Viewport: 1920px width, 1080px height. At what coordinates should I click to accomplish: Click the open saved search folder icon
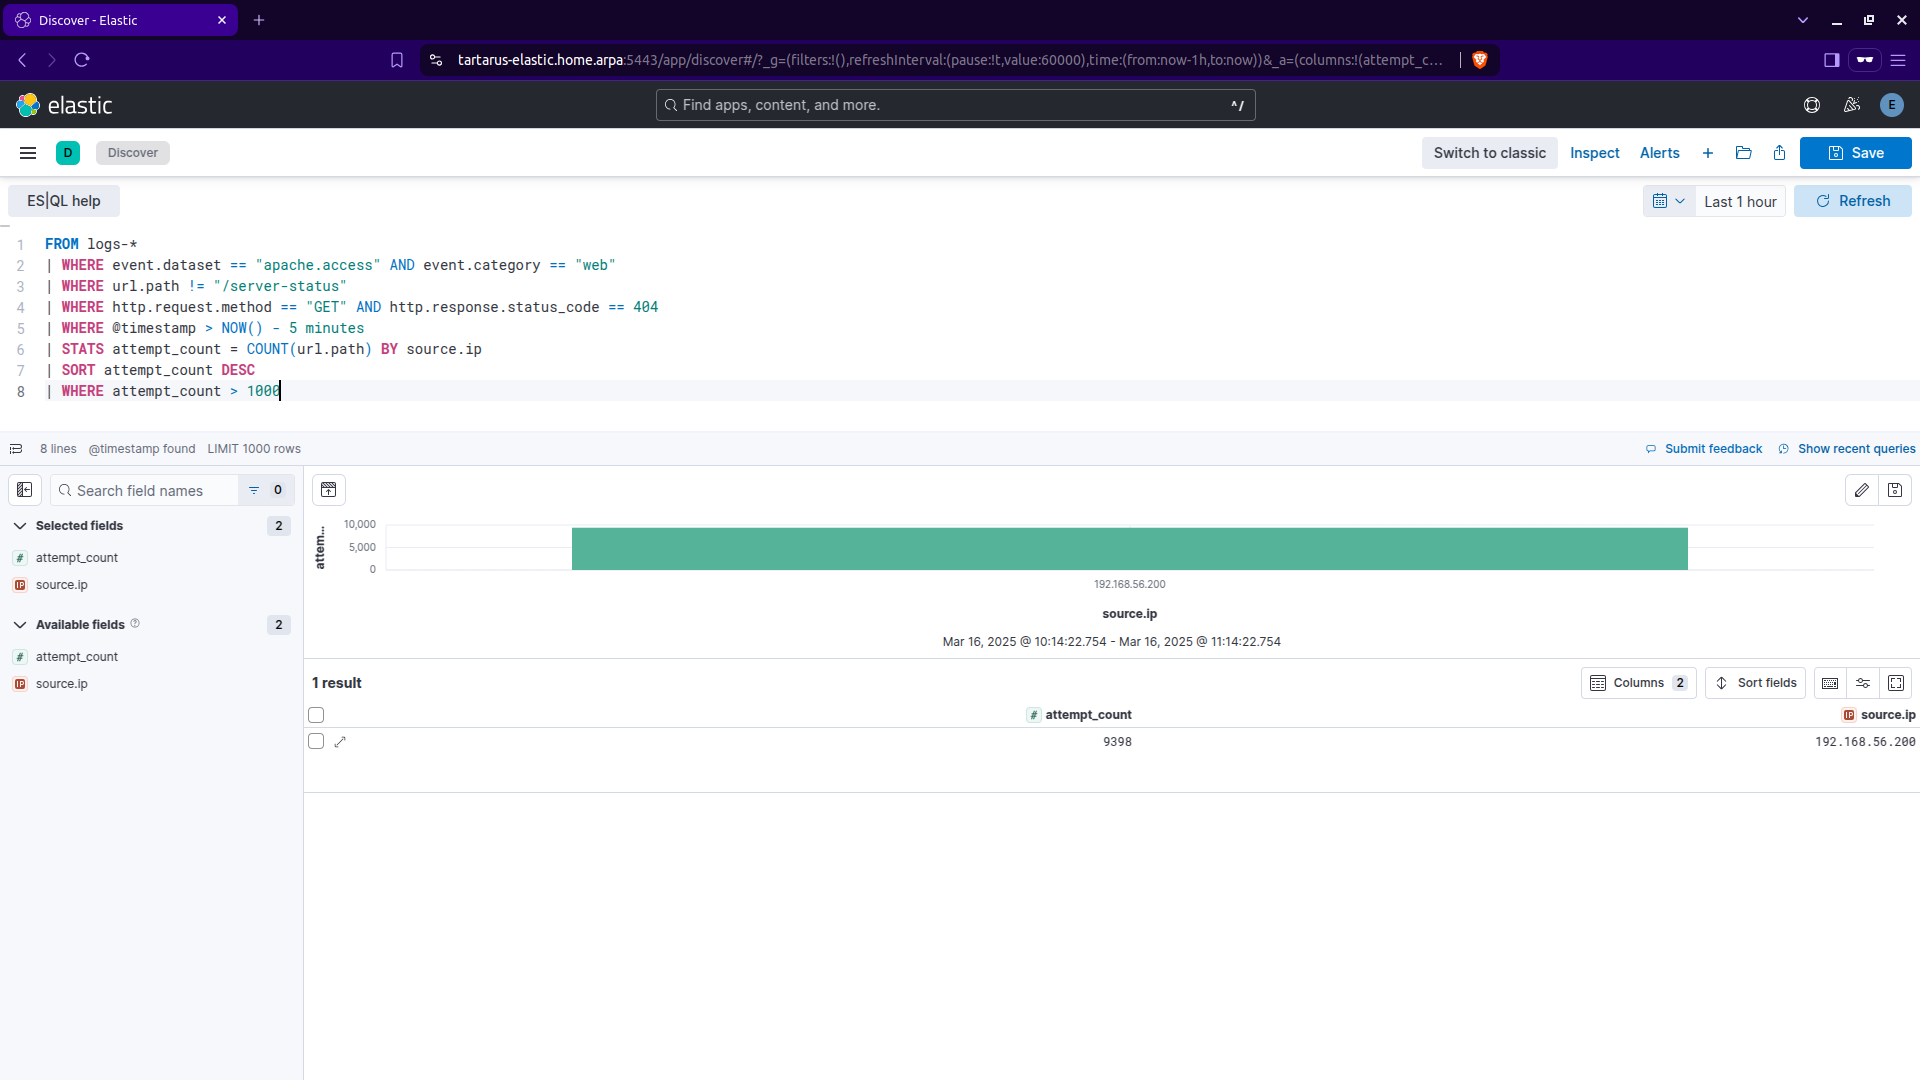1743,153
